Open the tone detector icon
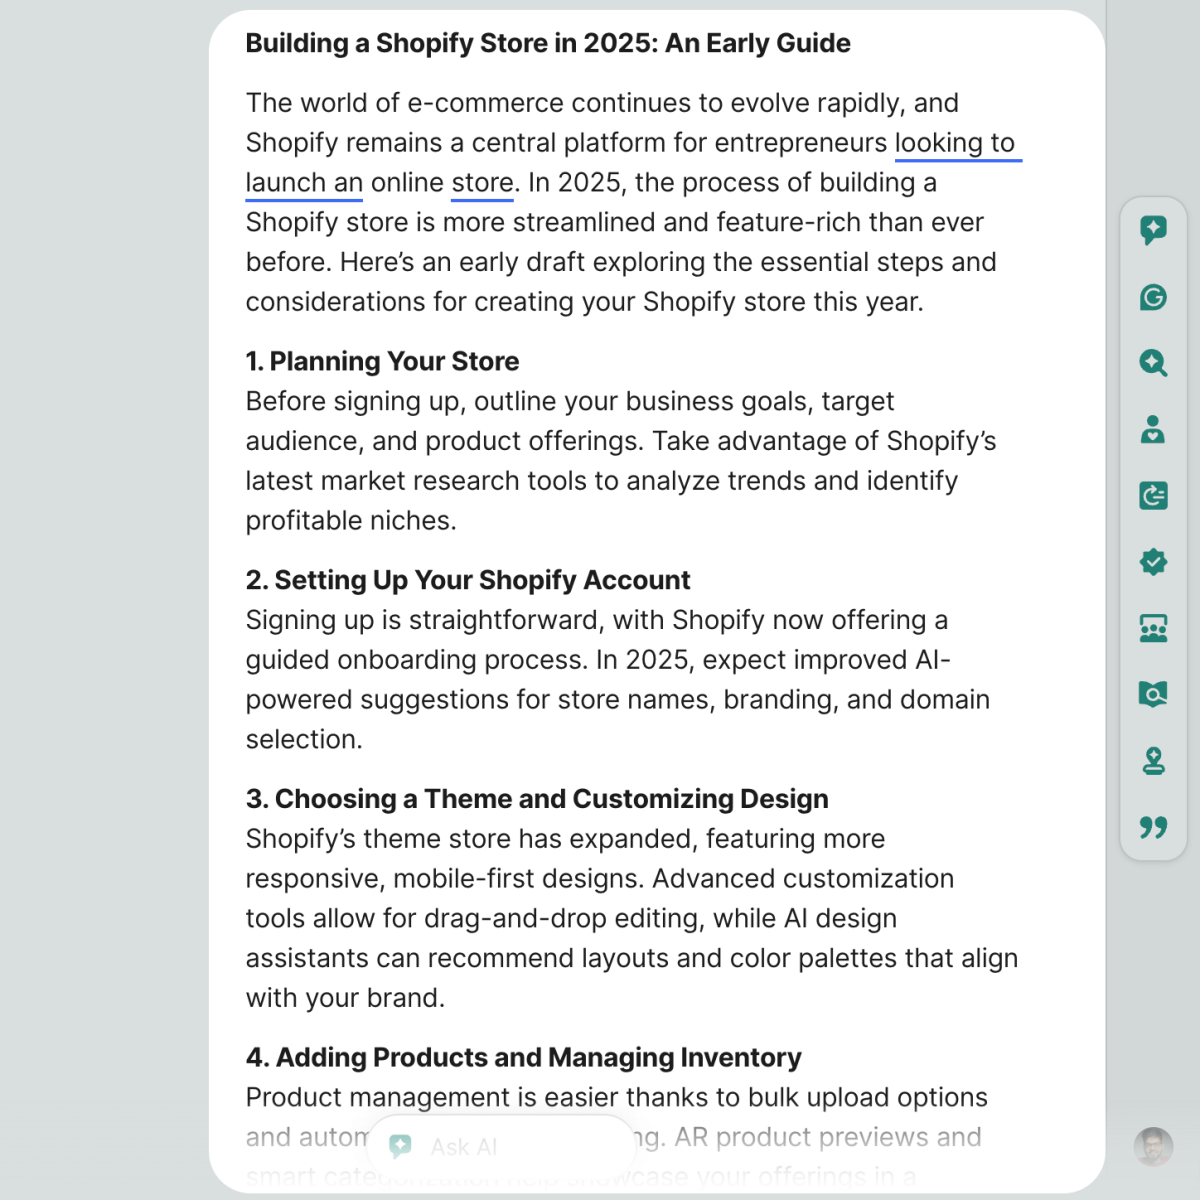This screenshot has width=1200, height=1200. point(1154,430)
